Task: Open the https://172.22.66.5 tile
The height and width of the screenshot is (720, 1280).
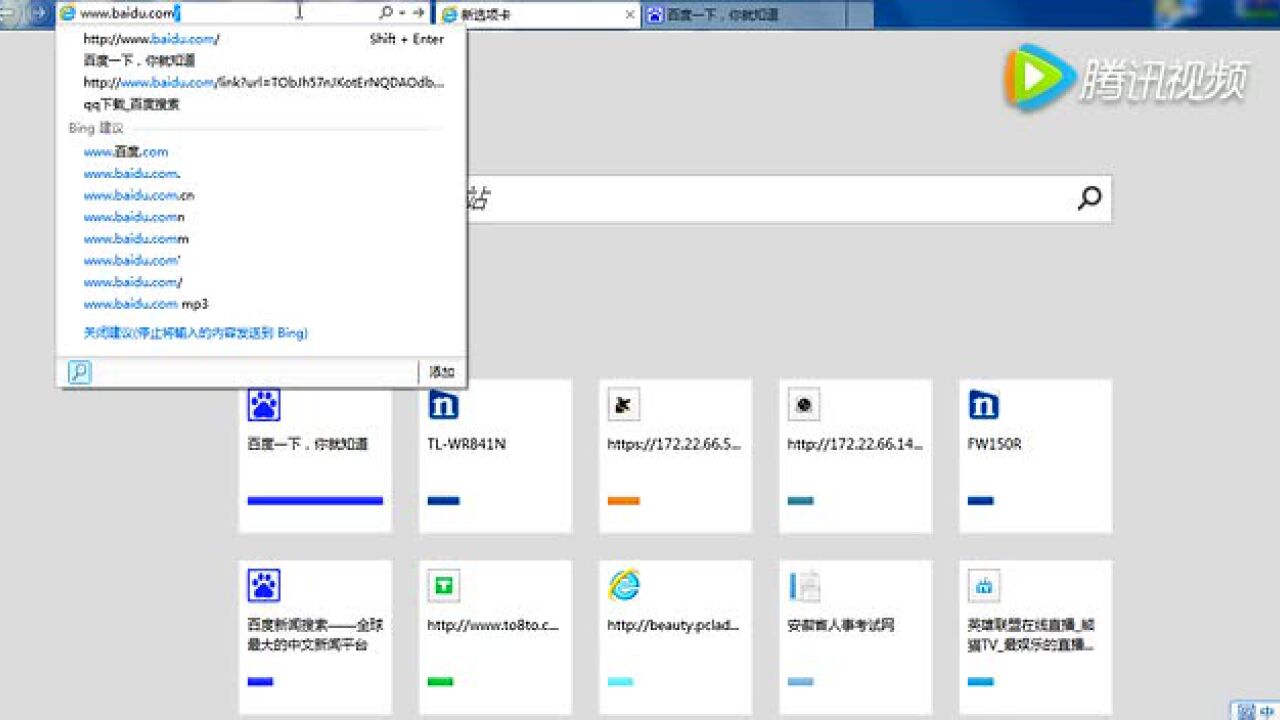Action: (675, 455)
